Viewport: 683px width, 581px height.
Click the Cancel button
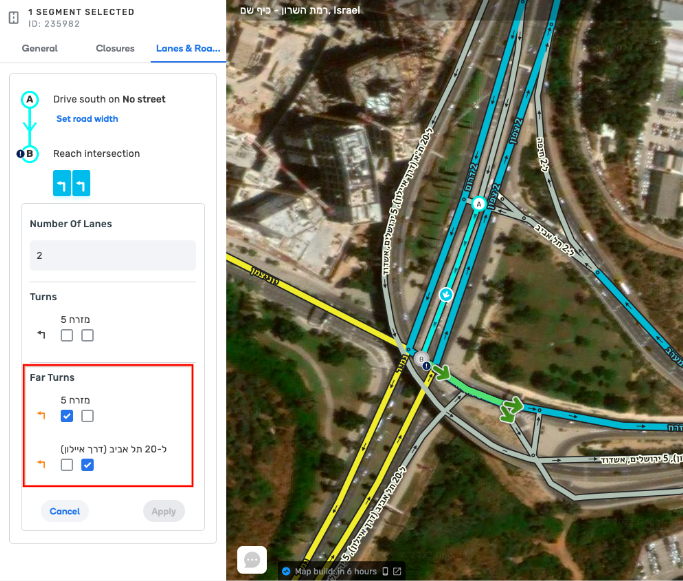[64, 511]
